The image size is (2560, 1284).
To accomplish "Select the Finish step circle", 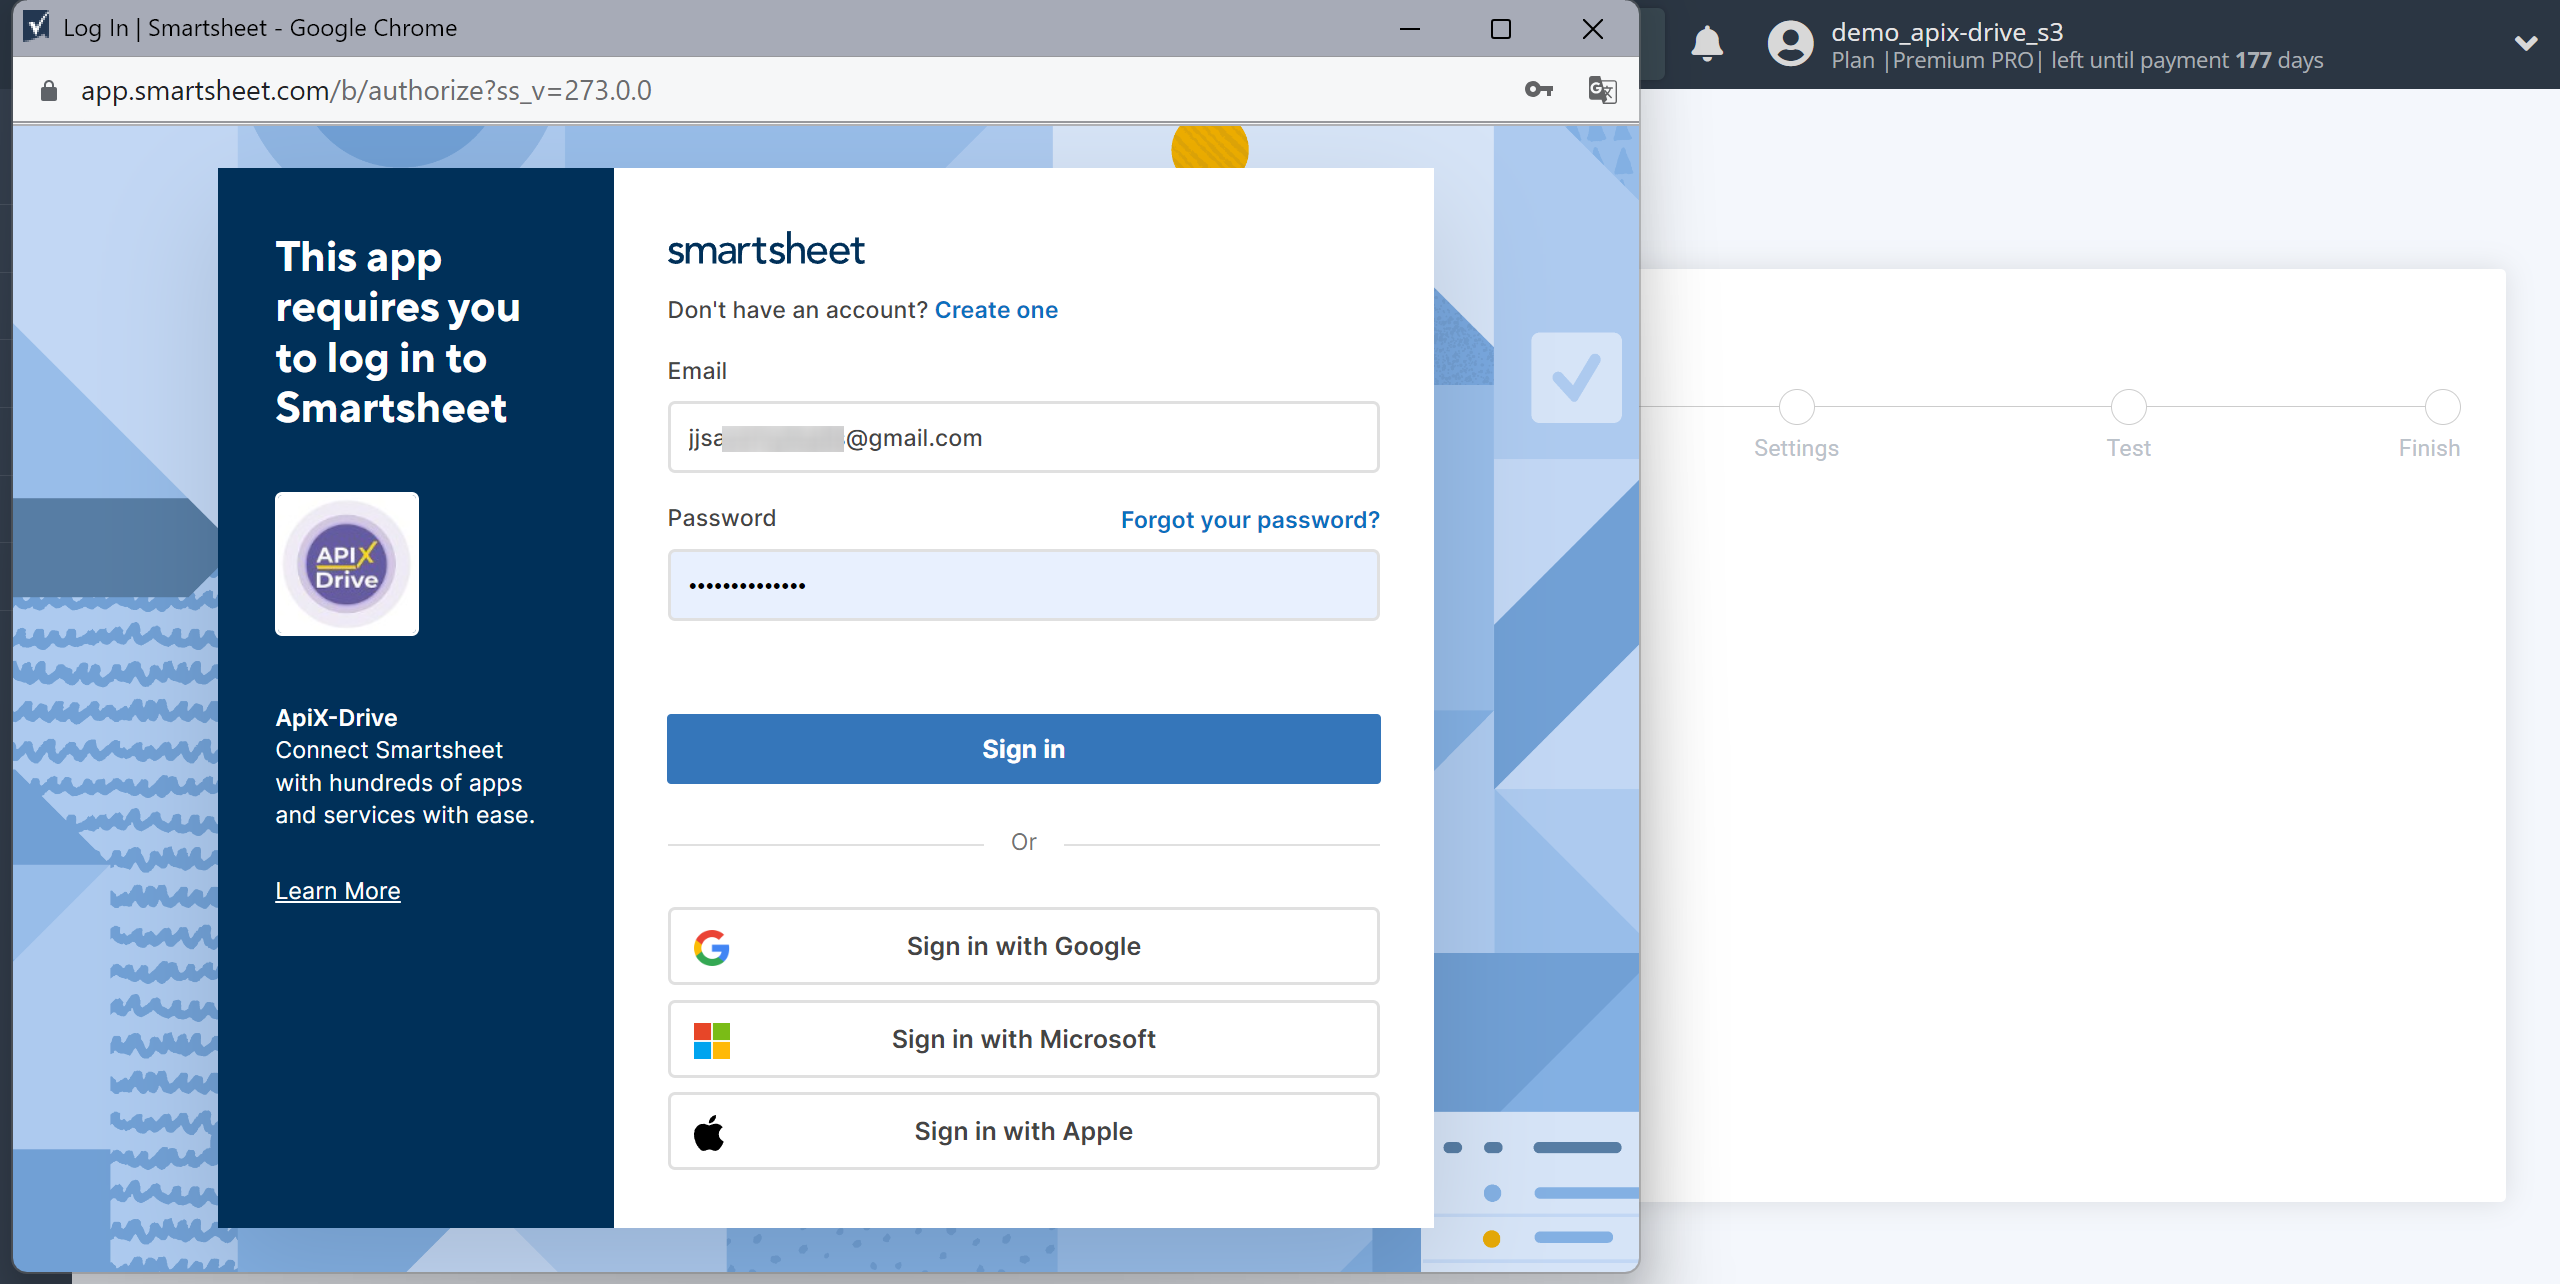I will [x=2443, y=407].
